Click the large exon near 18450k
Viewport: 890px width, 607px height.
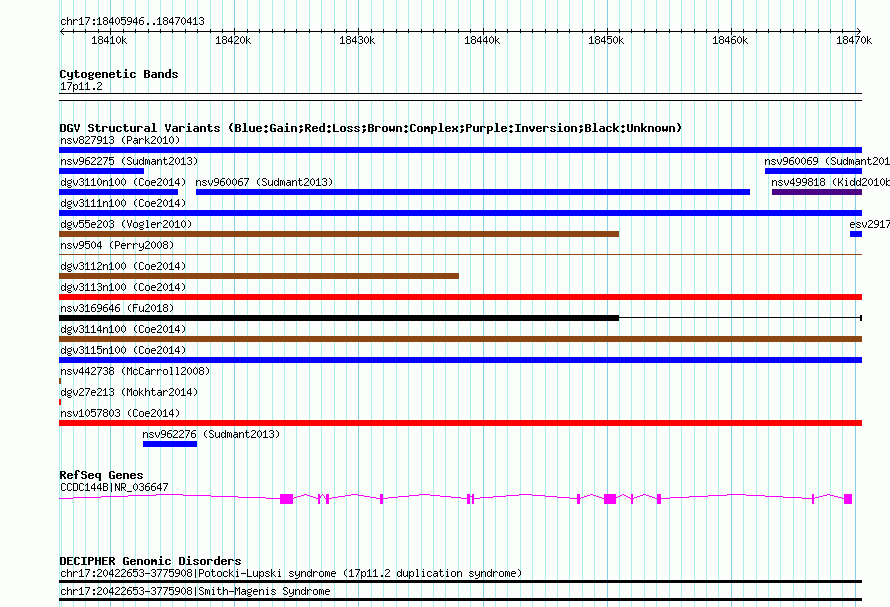(610, 499)
